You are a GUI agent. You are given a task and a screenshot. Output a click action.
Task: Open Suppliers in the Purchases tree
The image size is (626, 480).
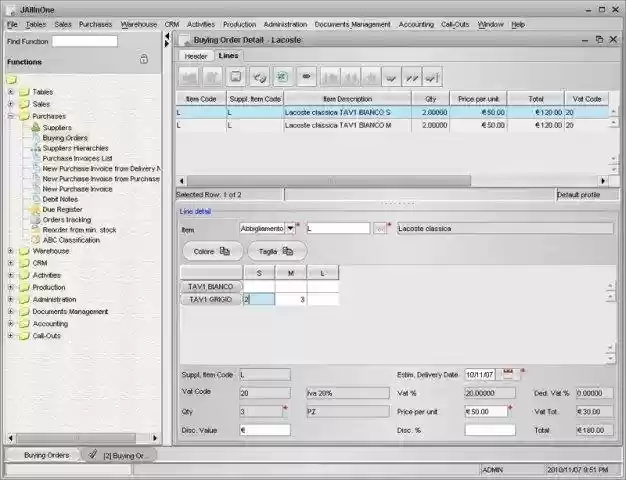57,127
